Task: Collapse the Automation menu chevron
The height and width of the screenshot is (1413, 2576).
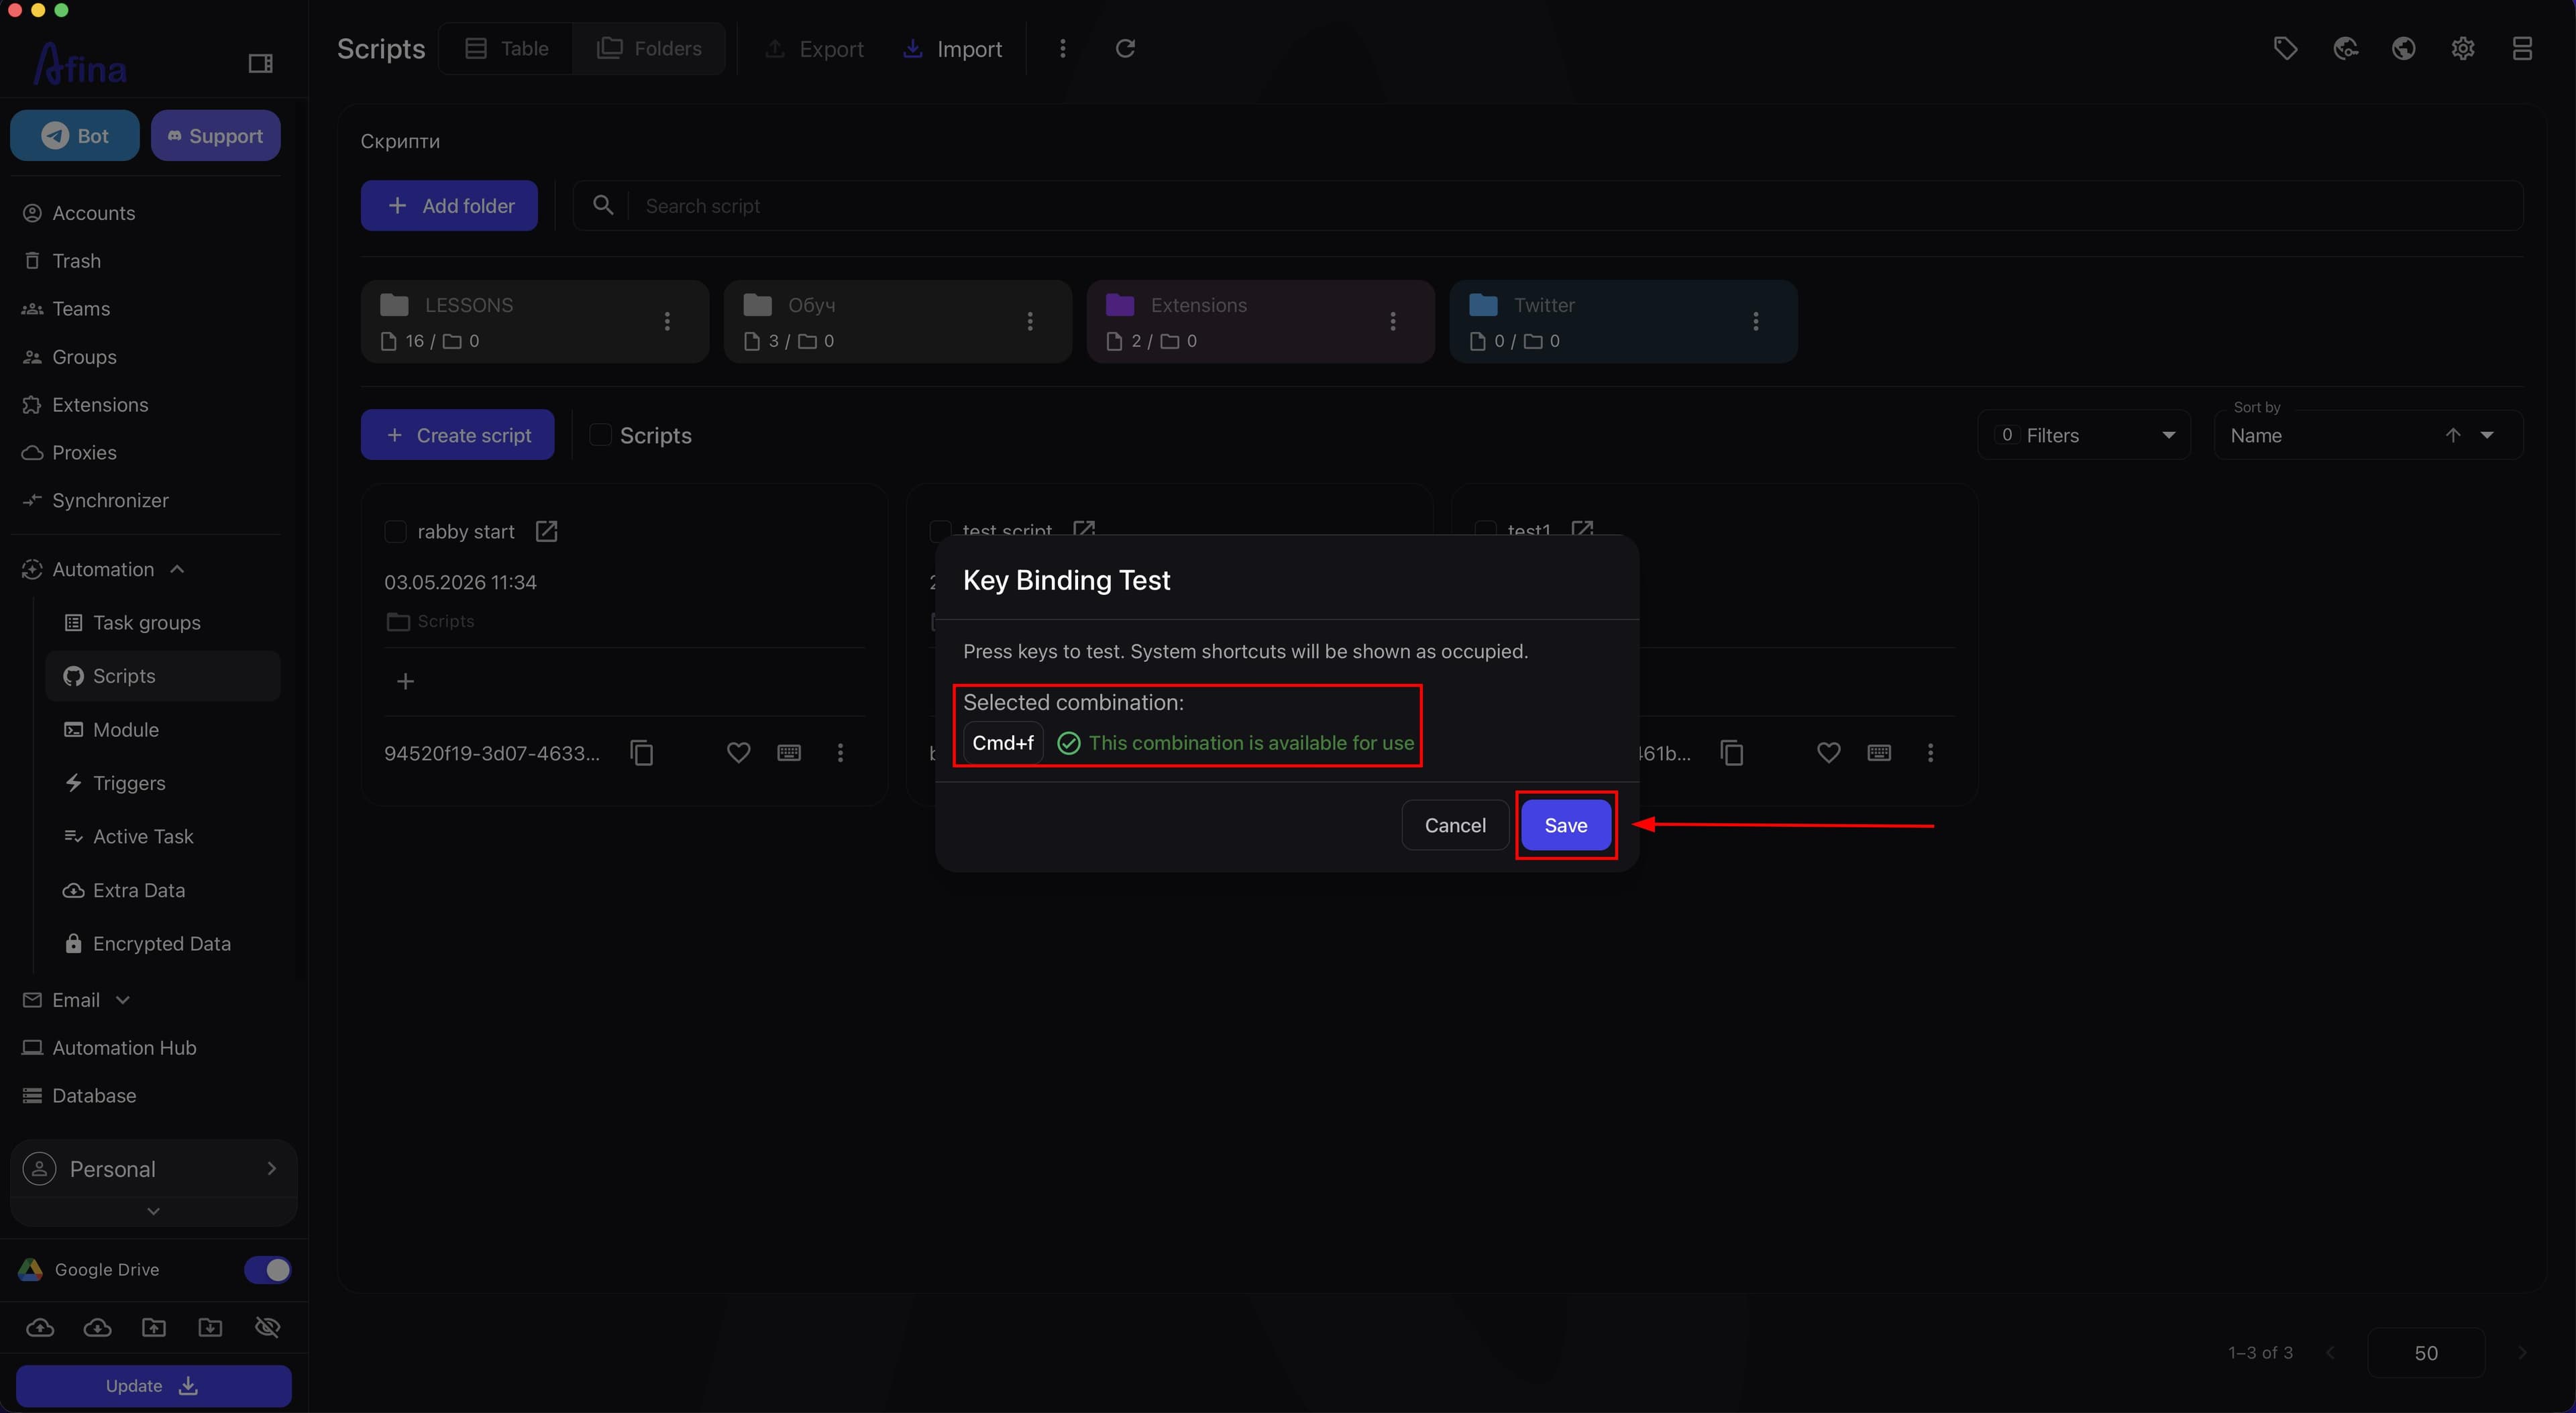Action: (x=177, y=569)
